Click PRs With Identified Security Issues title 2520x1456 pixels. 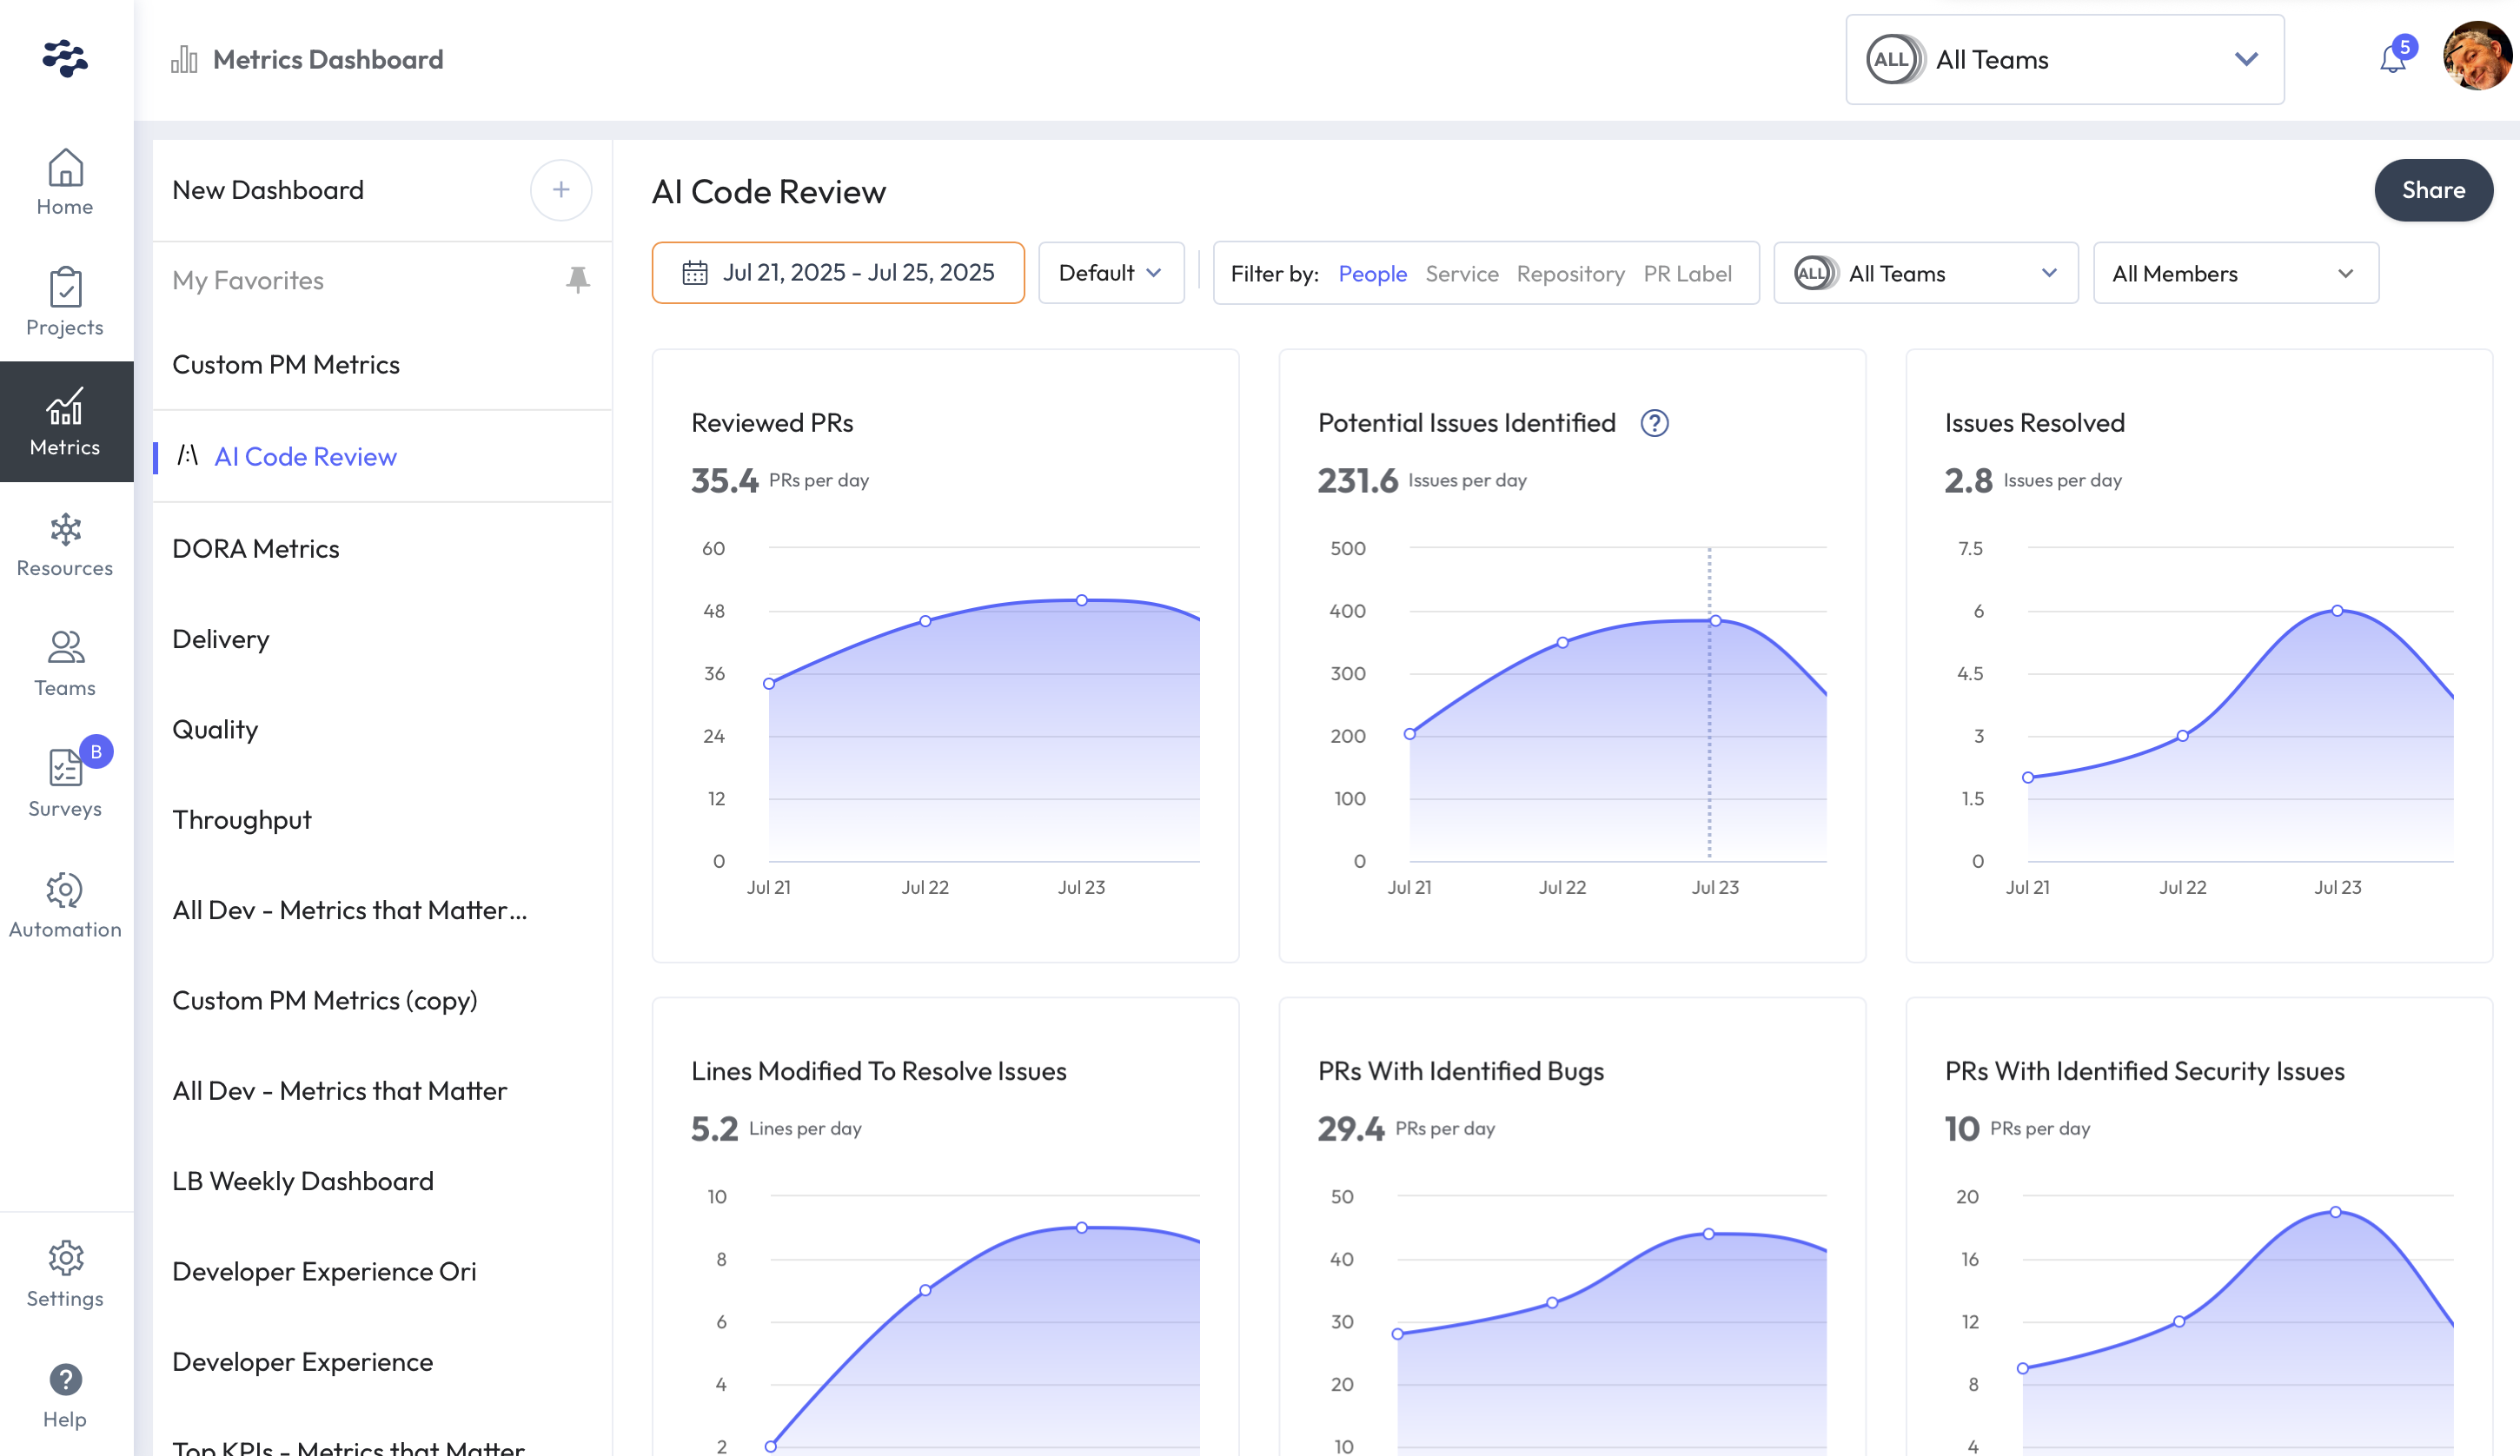(2145, 1071)
